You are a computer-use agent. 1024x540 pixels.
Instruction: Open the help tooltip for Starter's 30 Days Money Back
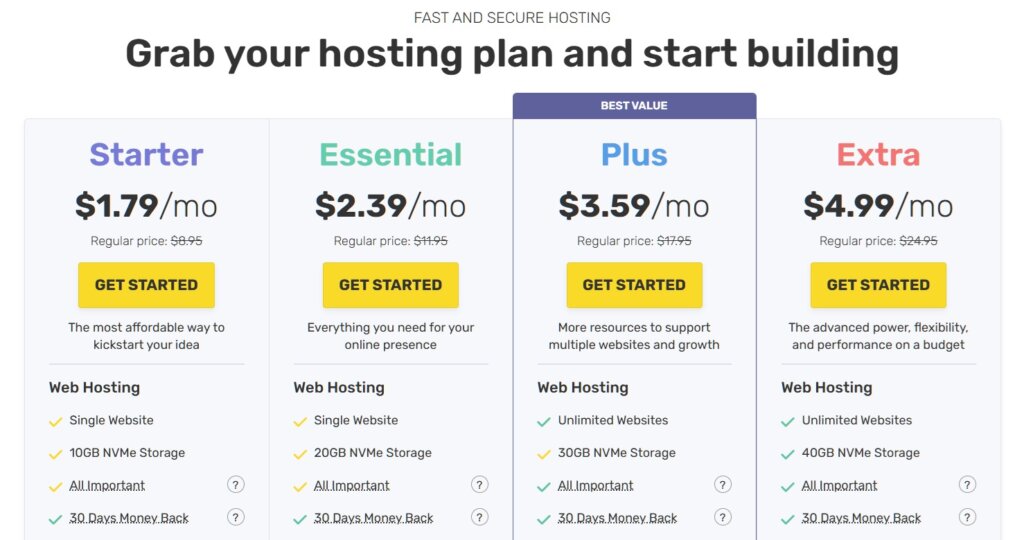click(x=236, y=517)
